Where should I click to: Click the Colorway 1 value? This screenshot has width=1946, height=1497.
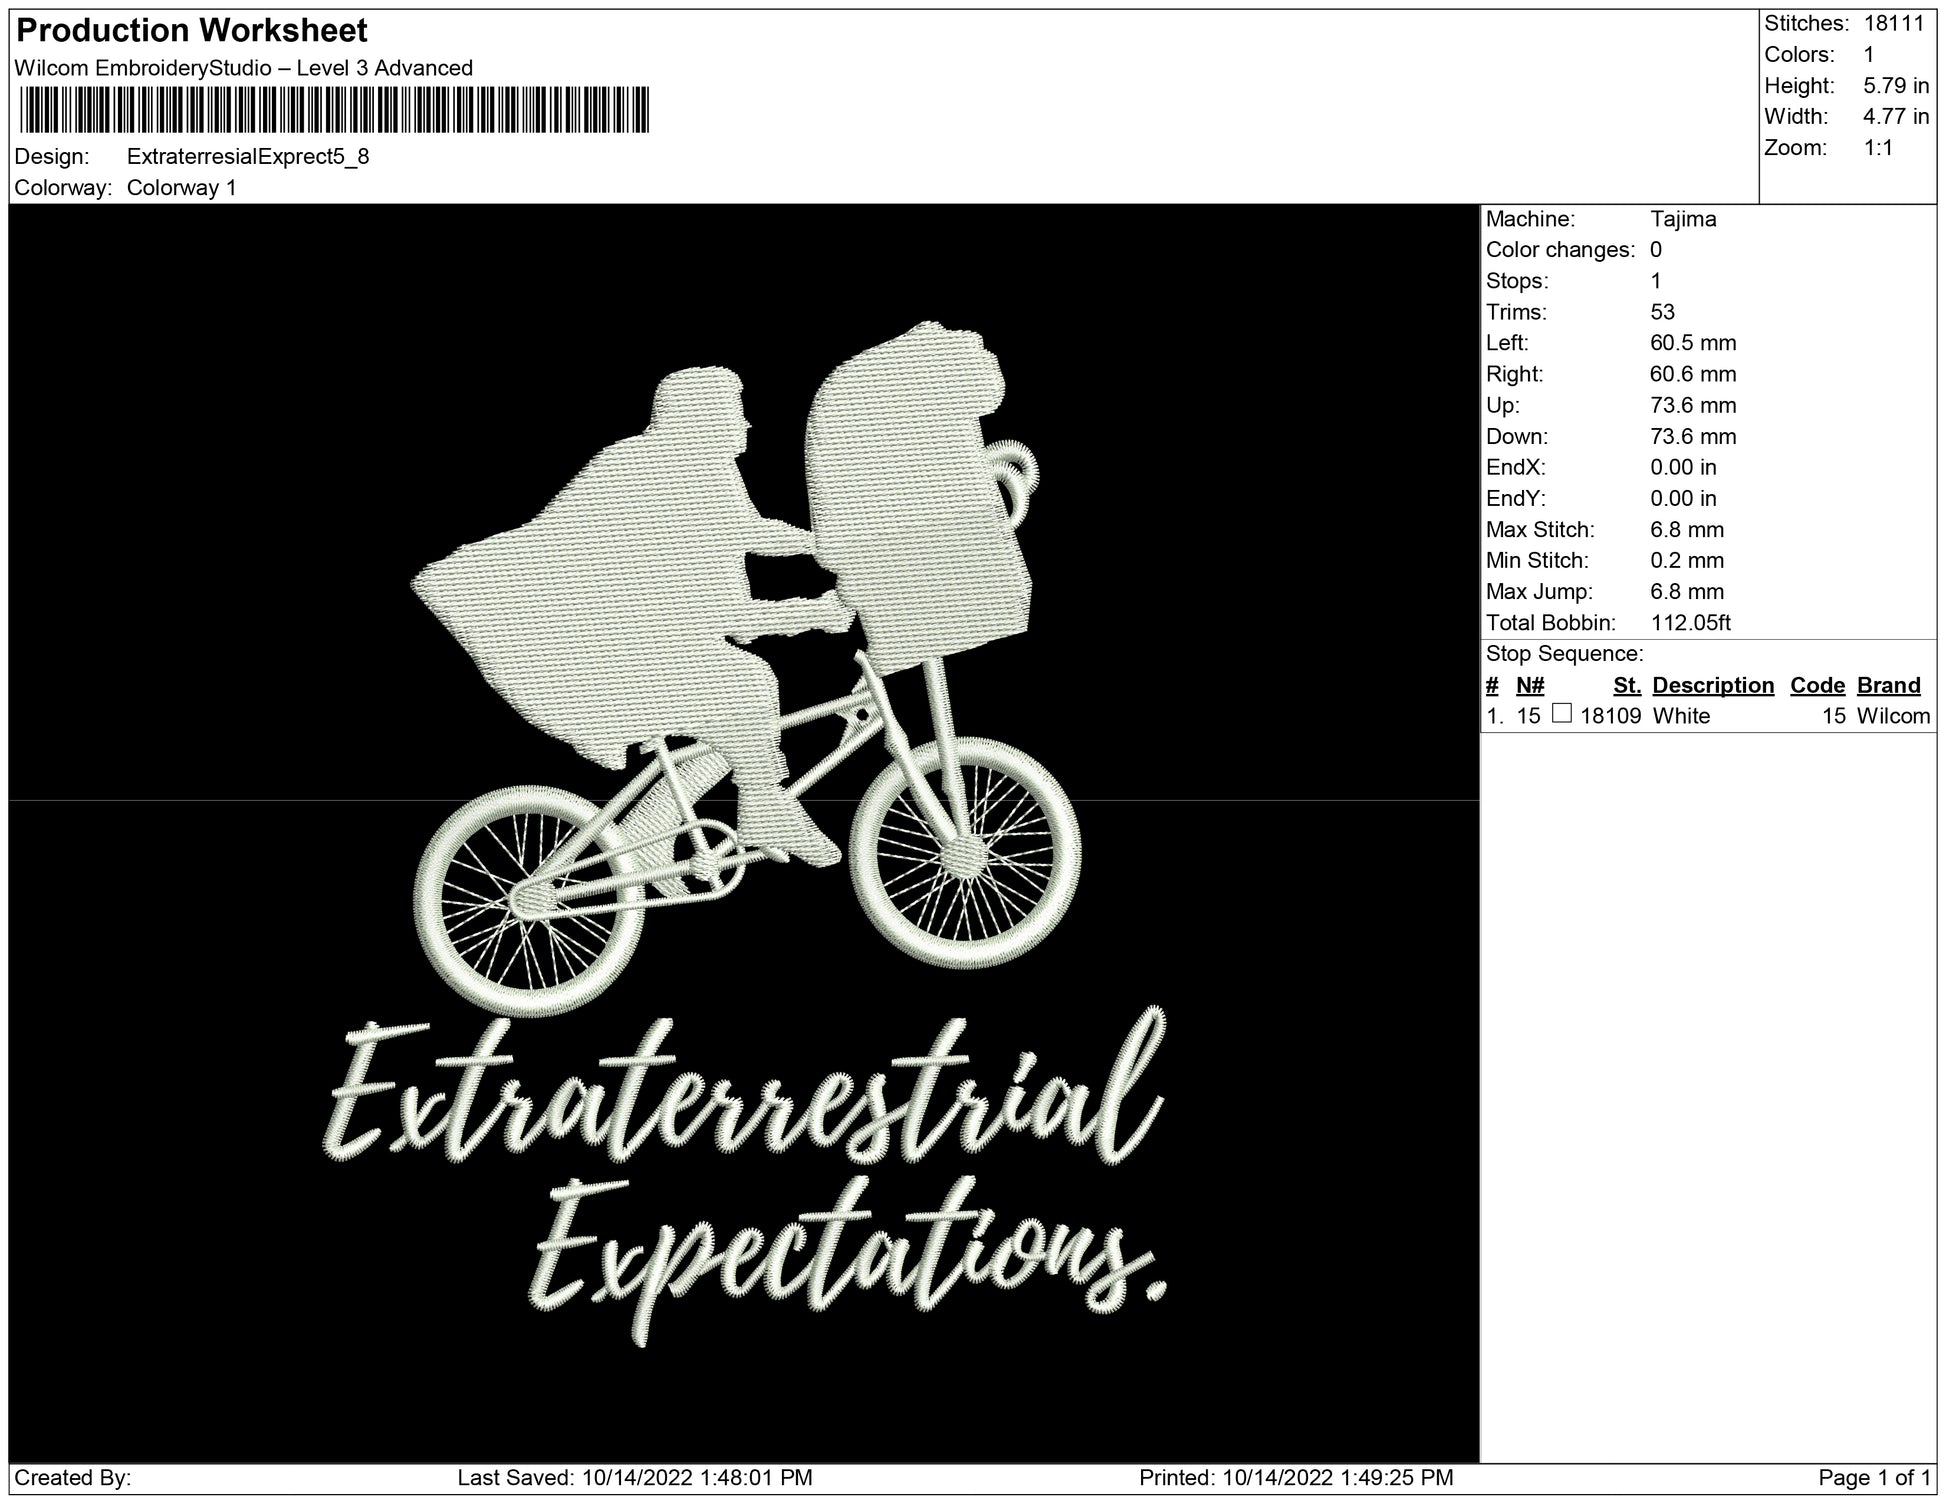[x=182, y=188]
